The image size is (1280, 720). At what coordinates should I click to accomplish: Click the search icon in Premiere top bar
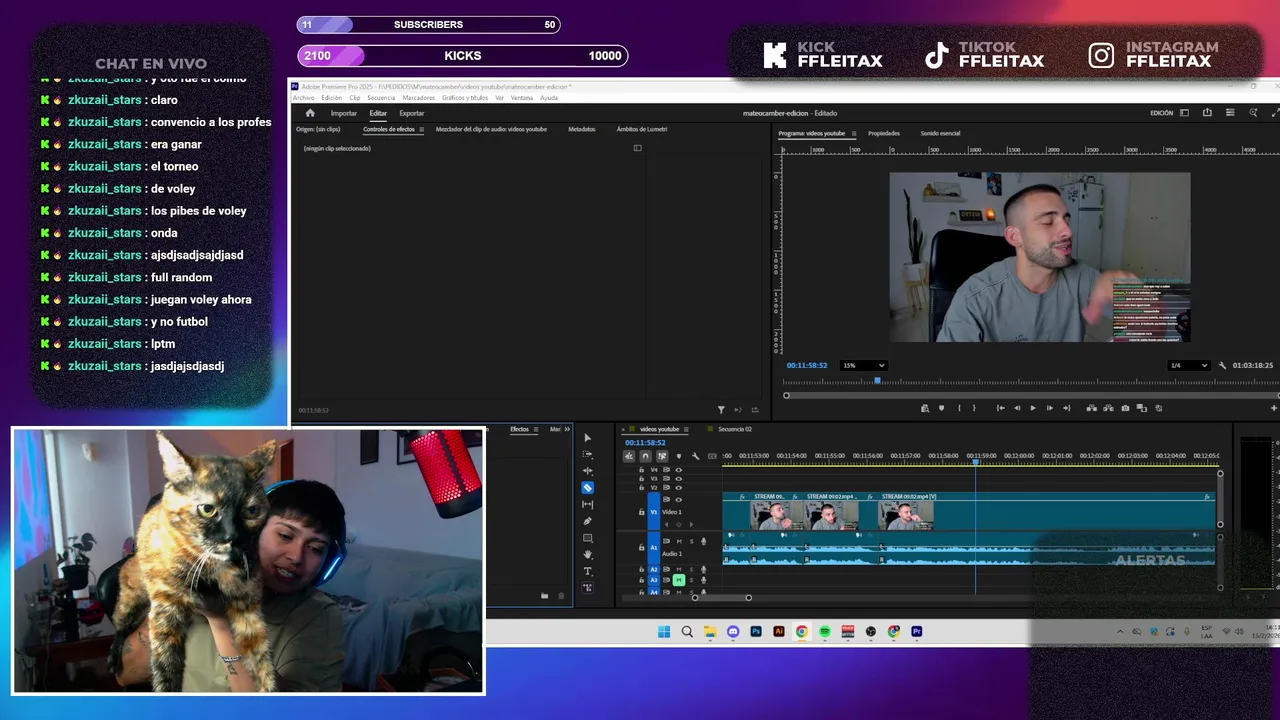1253,113
